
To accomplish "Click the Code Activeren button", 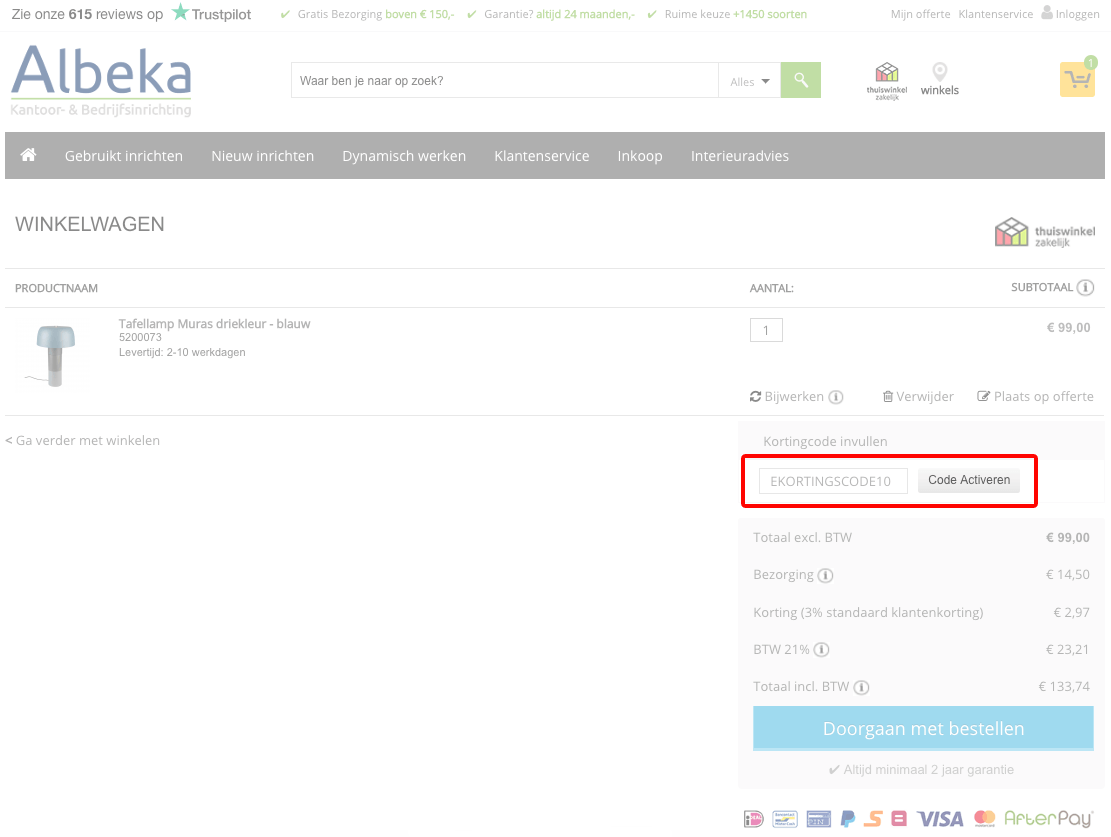I will (969, 481).
